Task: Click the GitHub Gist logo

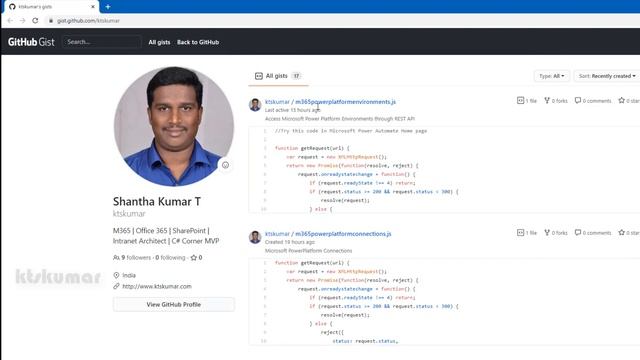Action: [x=31, y=42]
